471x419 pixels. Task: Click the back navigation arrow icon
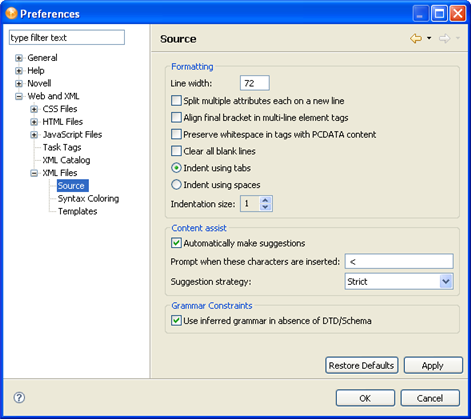click(416, 39)
